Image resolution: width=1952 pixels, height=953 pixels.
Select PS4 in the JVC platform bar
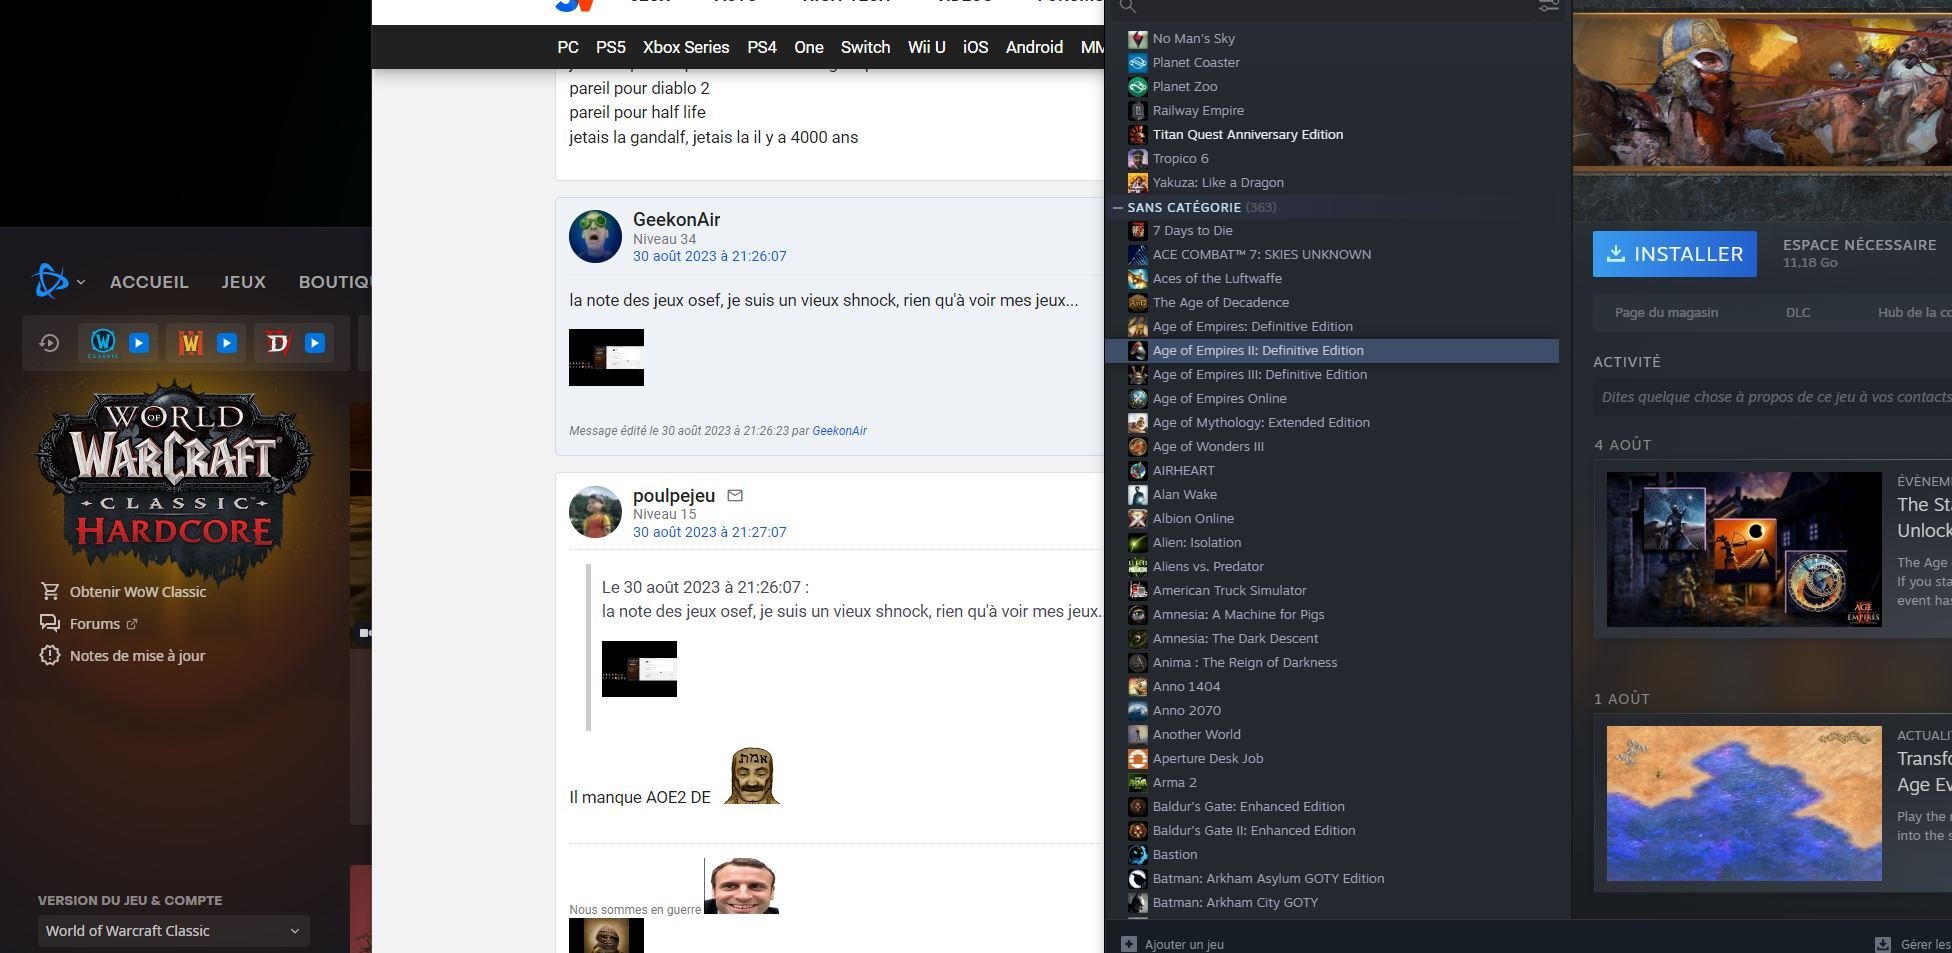(x=762, y=47)
